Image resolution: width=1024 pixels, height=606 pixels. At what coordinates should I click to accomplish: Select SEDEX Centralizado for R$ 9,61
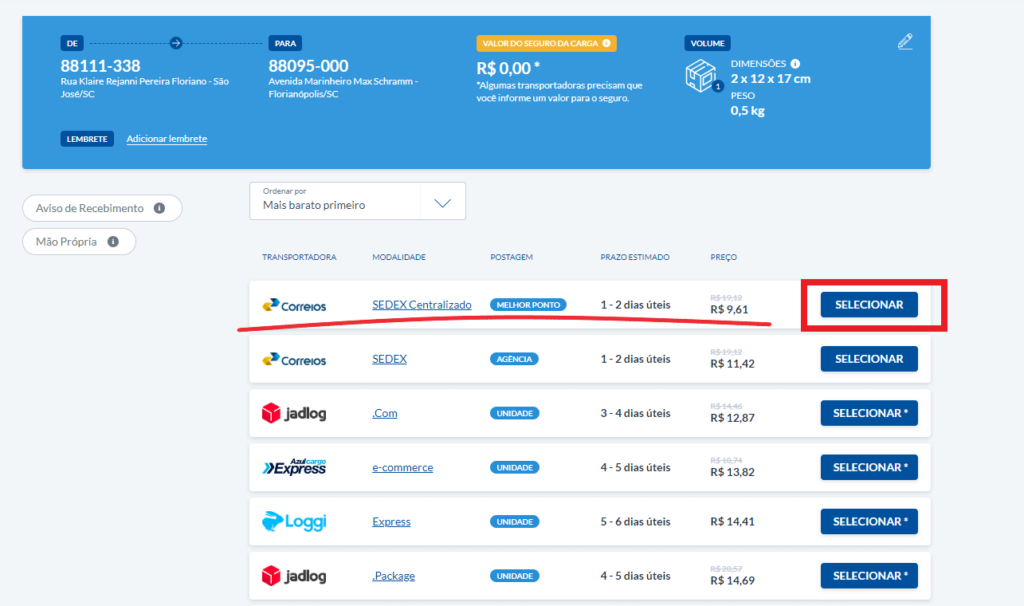869,305
